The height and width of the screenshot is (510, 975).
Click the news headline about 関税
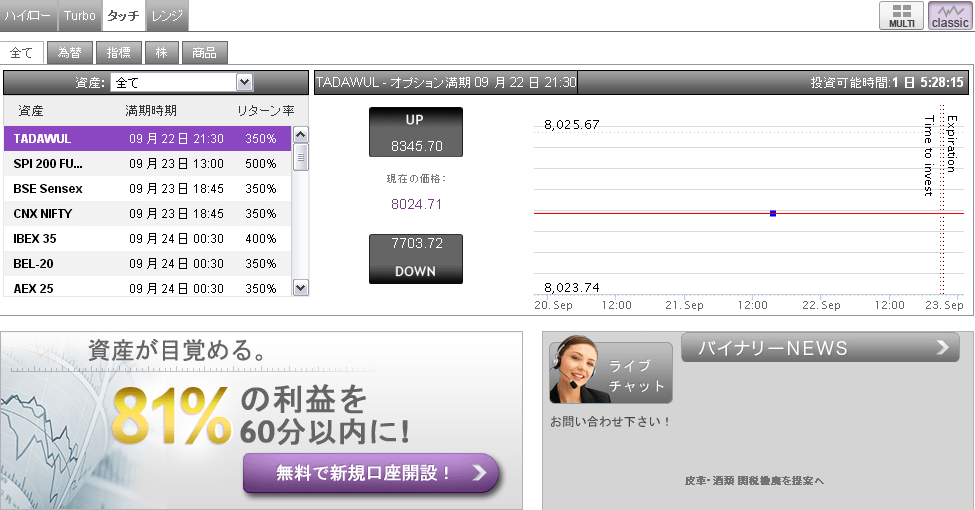click(754, 480)
